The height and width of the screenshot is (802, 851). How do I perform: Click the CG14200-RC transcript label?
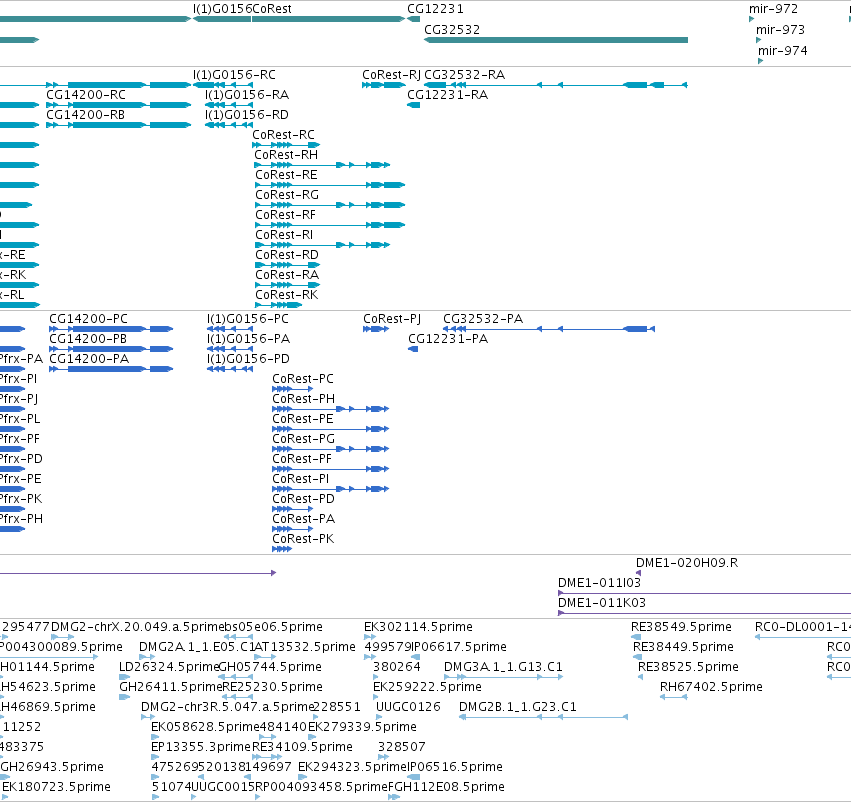86,95
